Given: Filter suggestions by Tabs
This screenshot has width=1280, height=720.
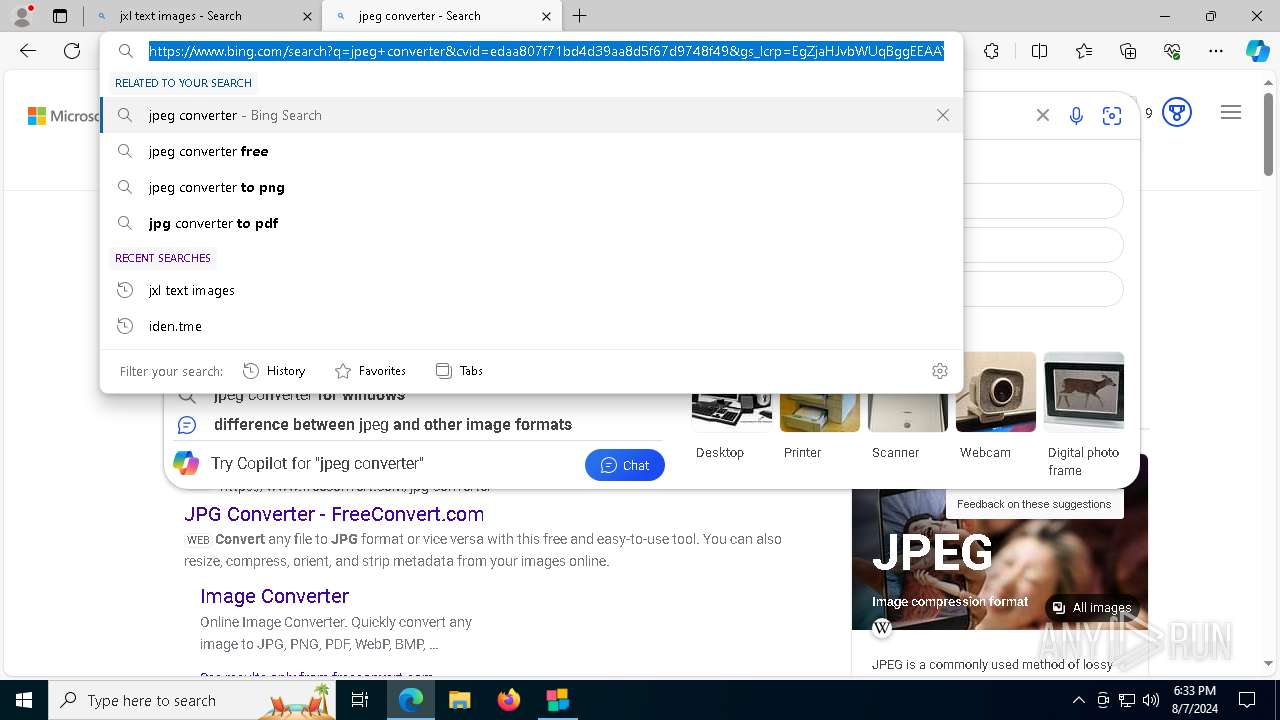Looking at the screenshot, I should click(460, 371).
